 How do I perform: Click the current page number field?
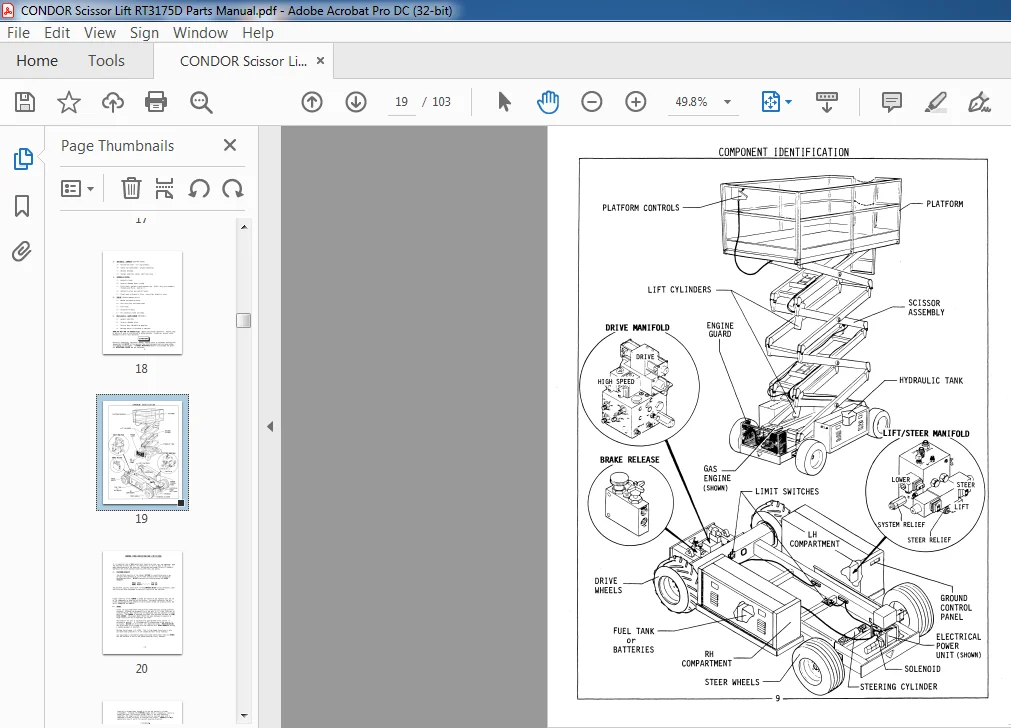coord(401,102)
